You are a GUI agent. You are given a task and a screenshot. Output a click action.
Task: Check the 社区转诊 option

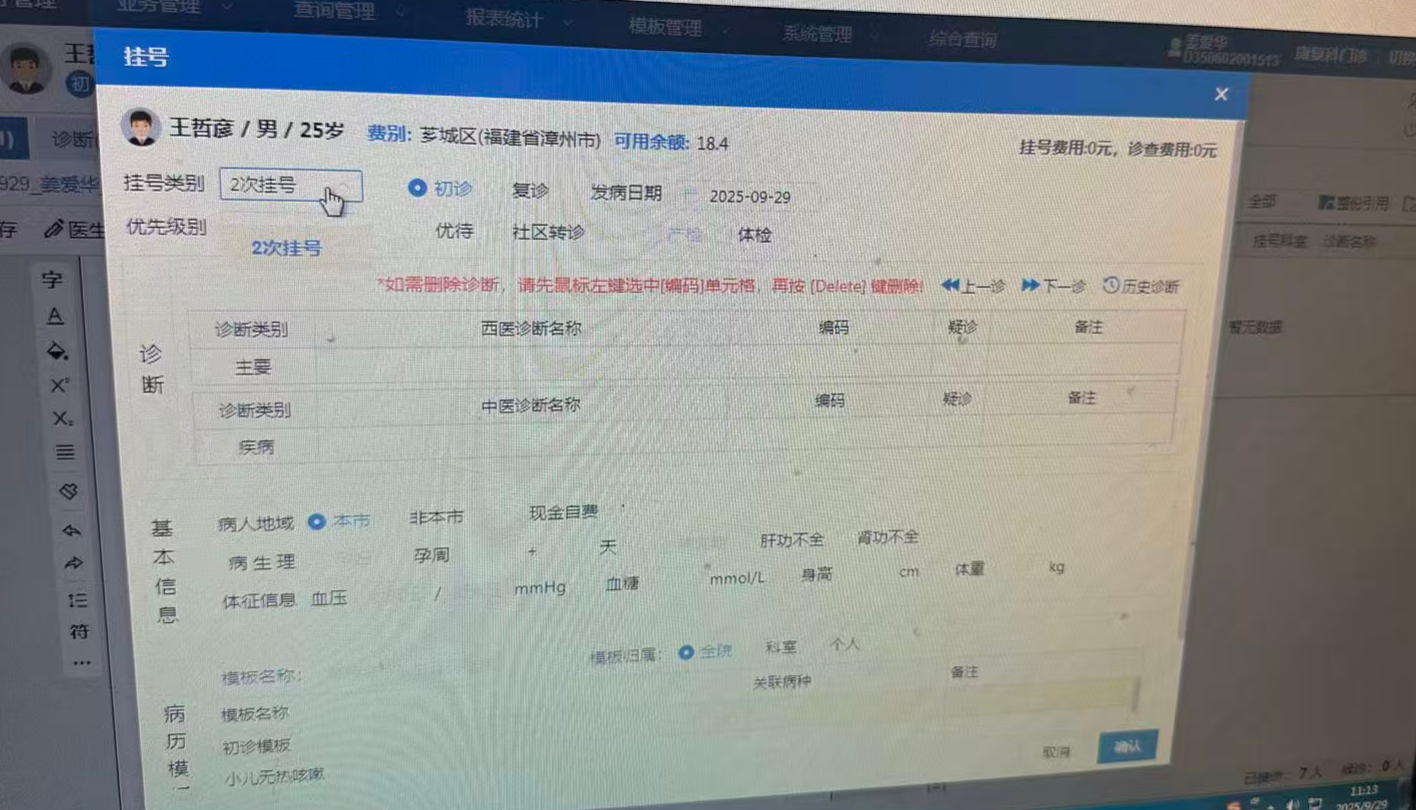(x=548, y=232)
